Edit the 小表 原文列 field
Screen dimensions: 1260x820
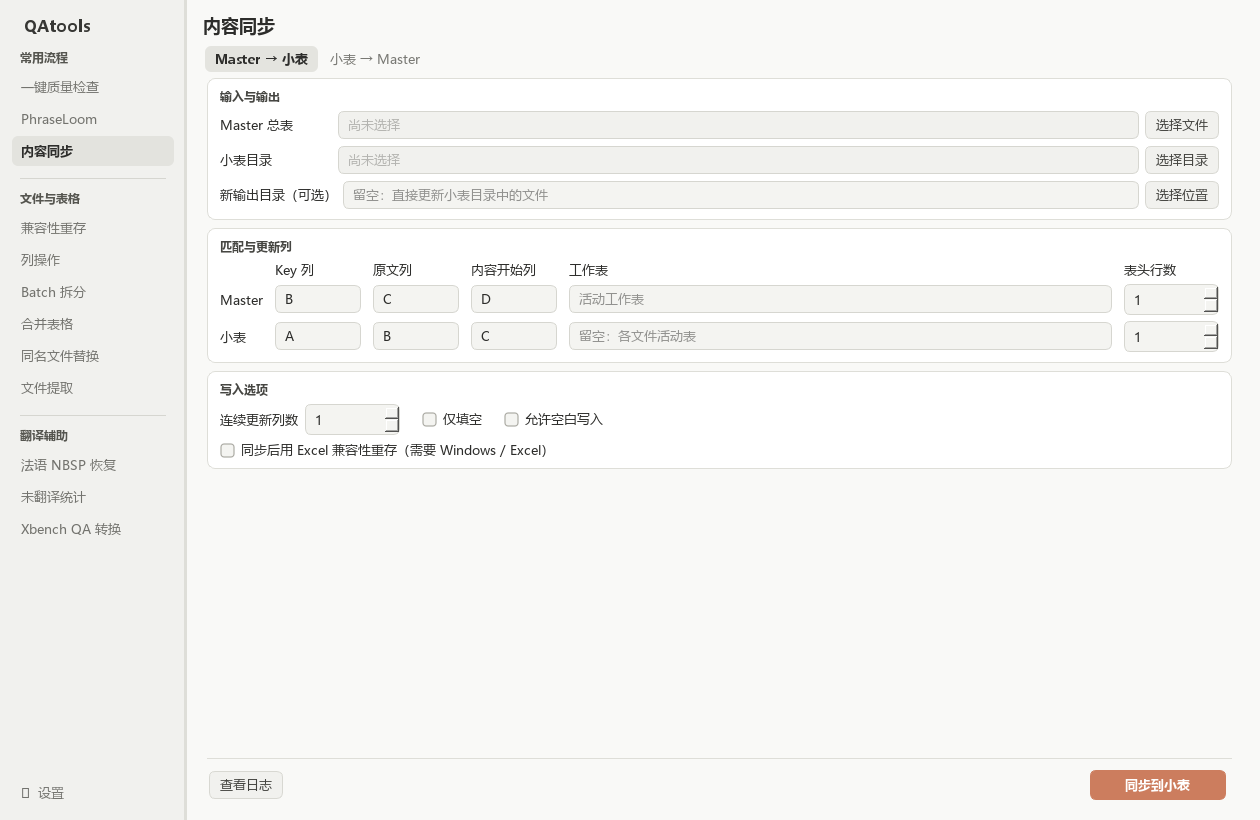416,336
